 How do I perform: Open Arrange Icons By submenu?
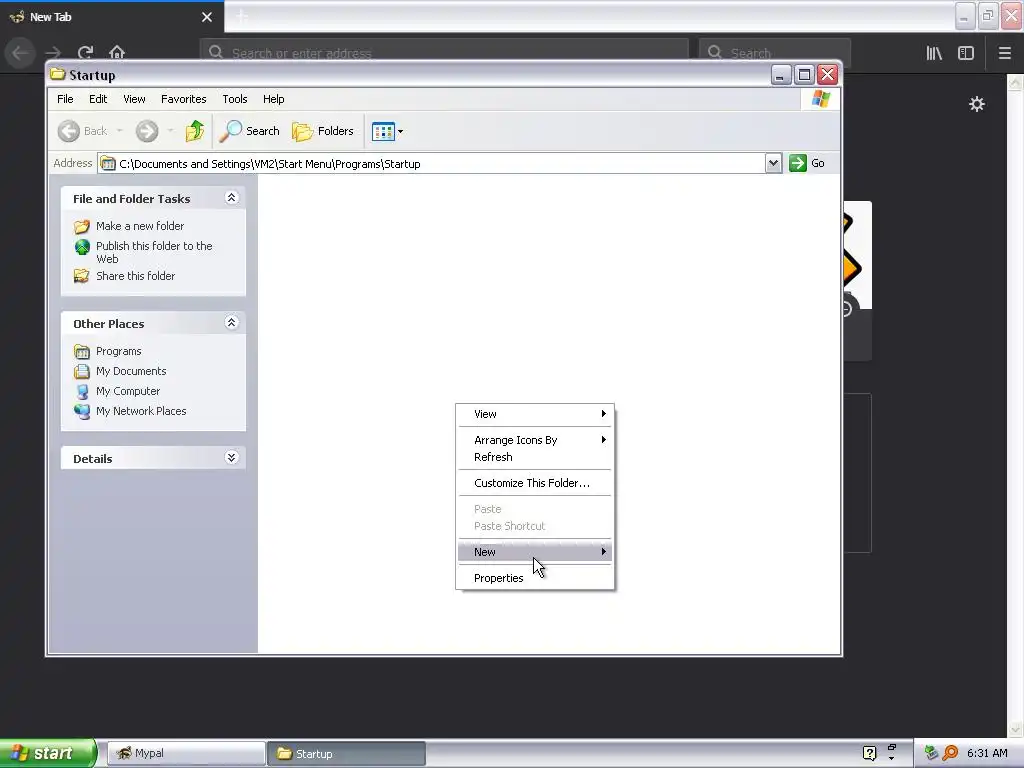(535, 440)
